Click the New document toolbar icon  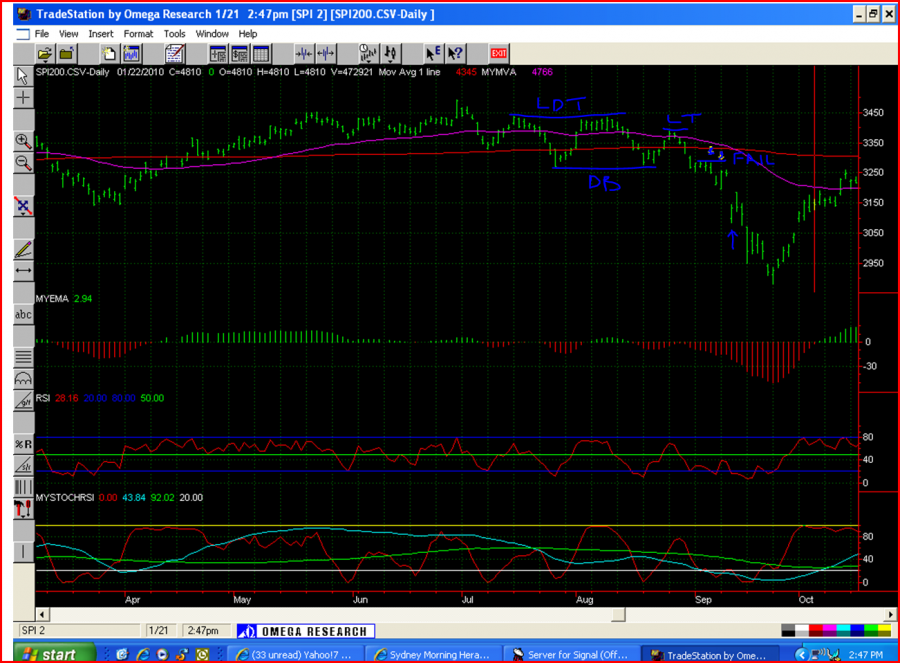[x=108, y=54]
